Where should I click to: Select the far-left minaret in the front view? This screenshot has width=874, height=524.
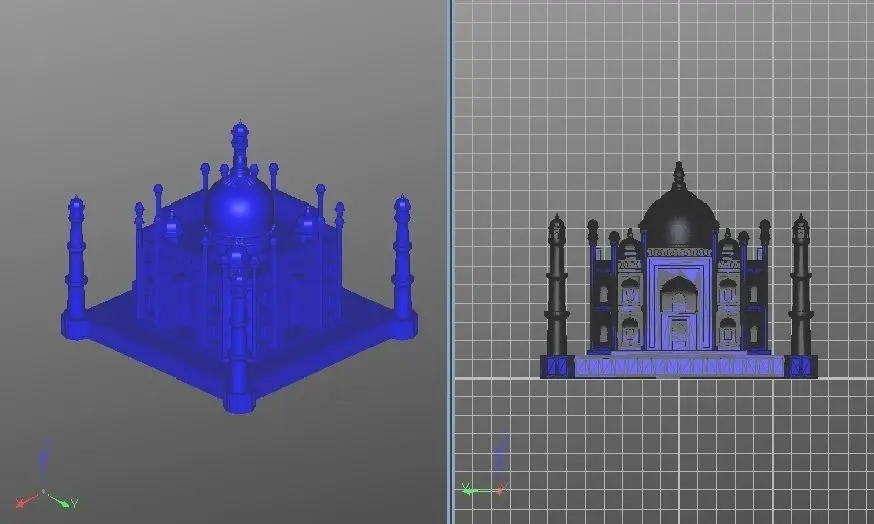click(x=556, y=287)
